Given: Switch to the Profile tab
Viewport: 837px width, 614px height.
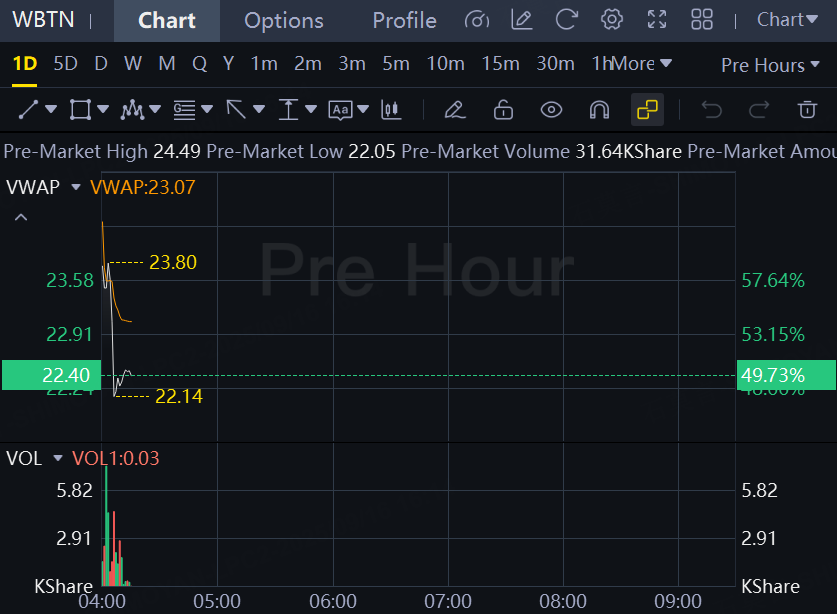Looking at the screenshot, I should coord(405,20).
